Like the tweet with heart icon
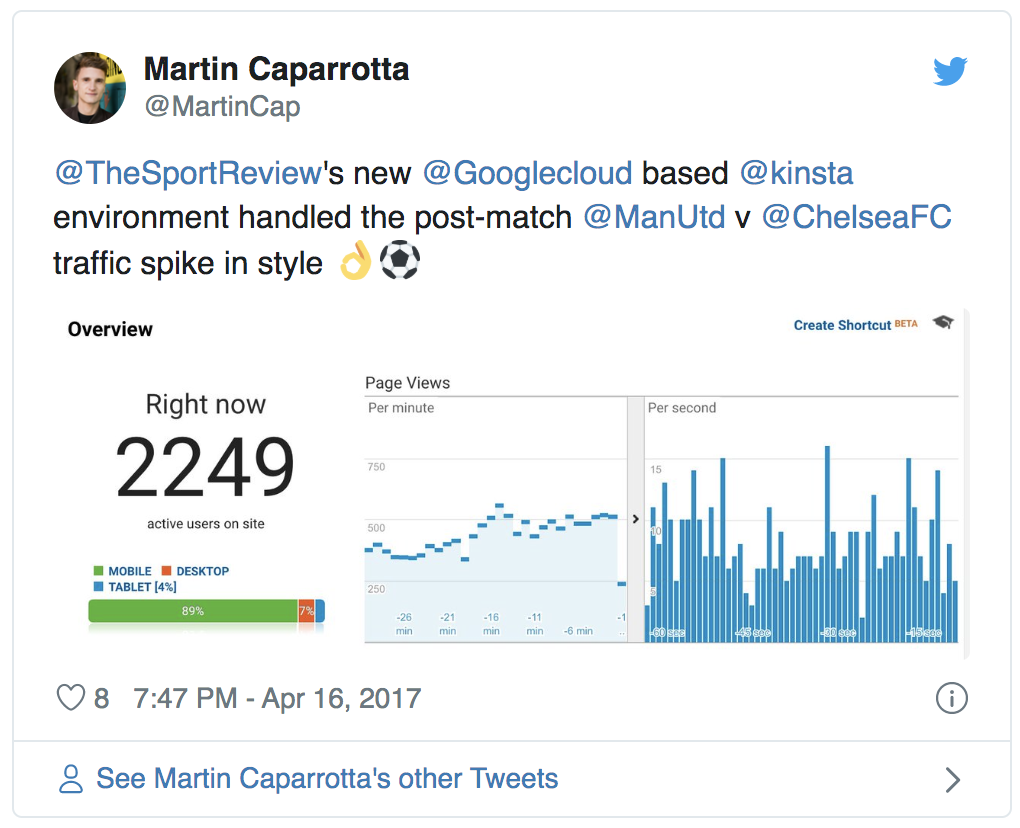This screenshot has height=828, width=1020. [71, 698]
